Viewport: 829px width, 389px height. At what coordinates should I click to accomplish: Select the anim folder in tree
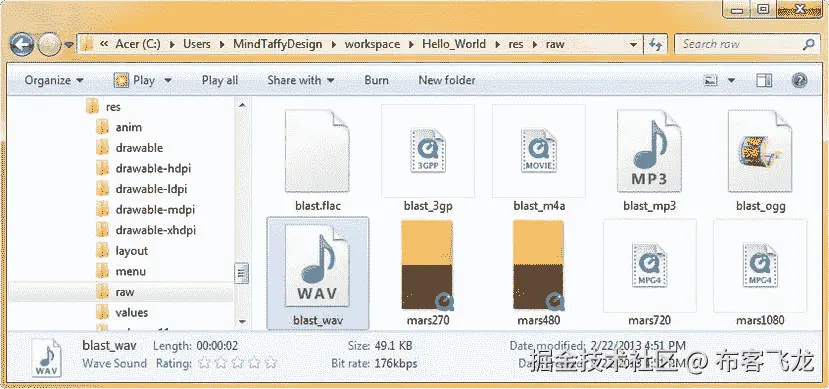(x=119, y=127)
